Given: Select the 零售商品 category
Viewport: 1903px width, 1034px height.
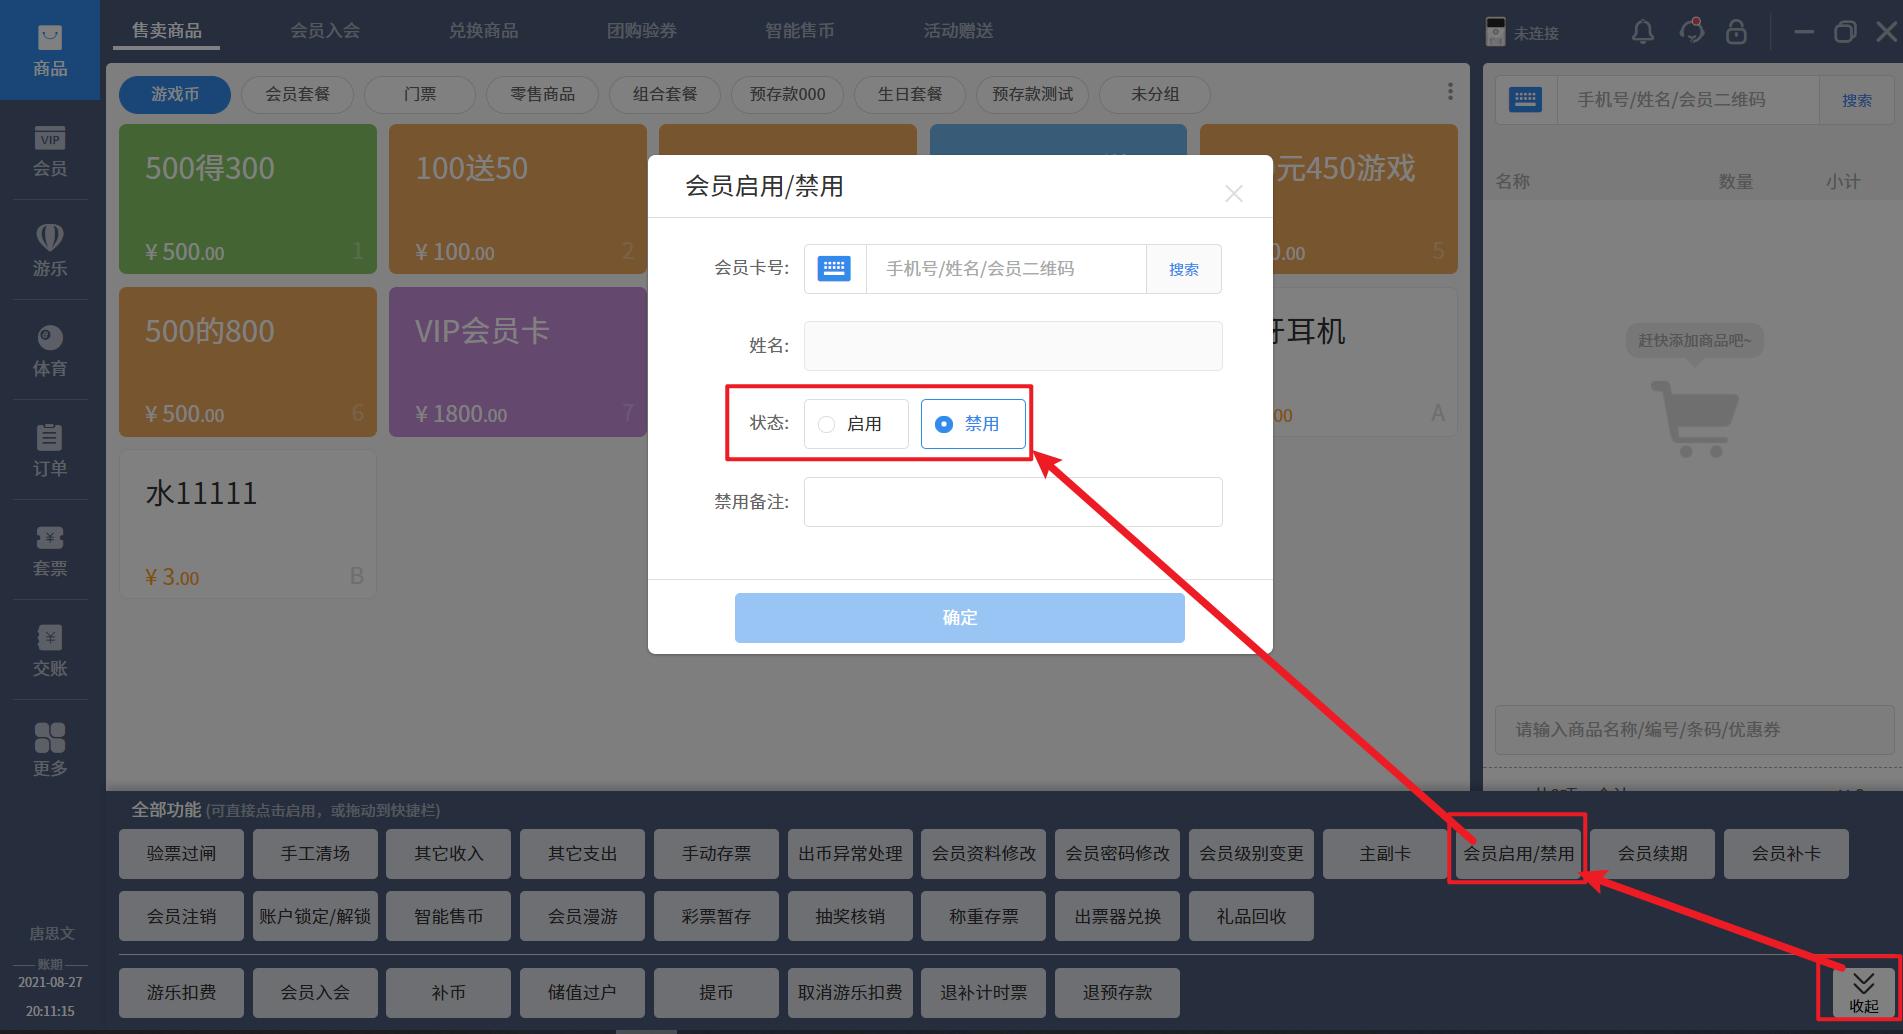Looking at the screenshot, I should pyautogui.click(x=542, y=94).
